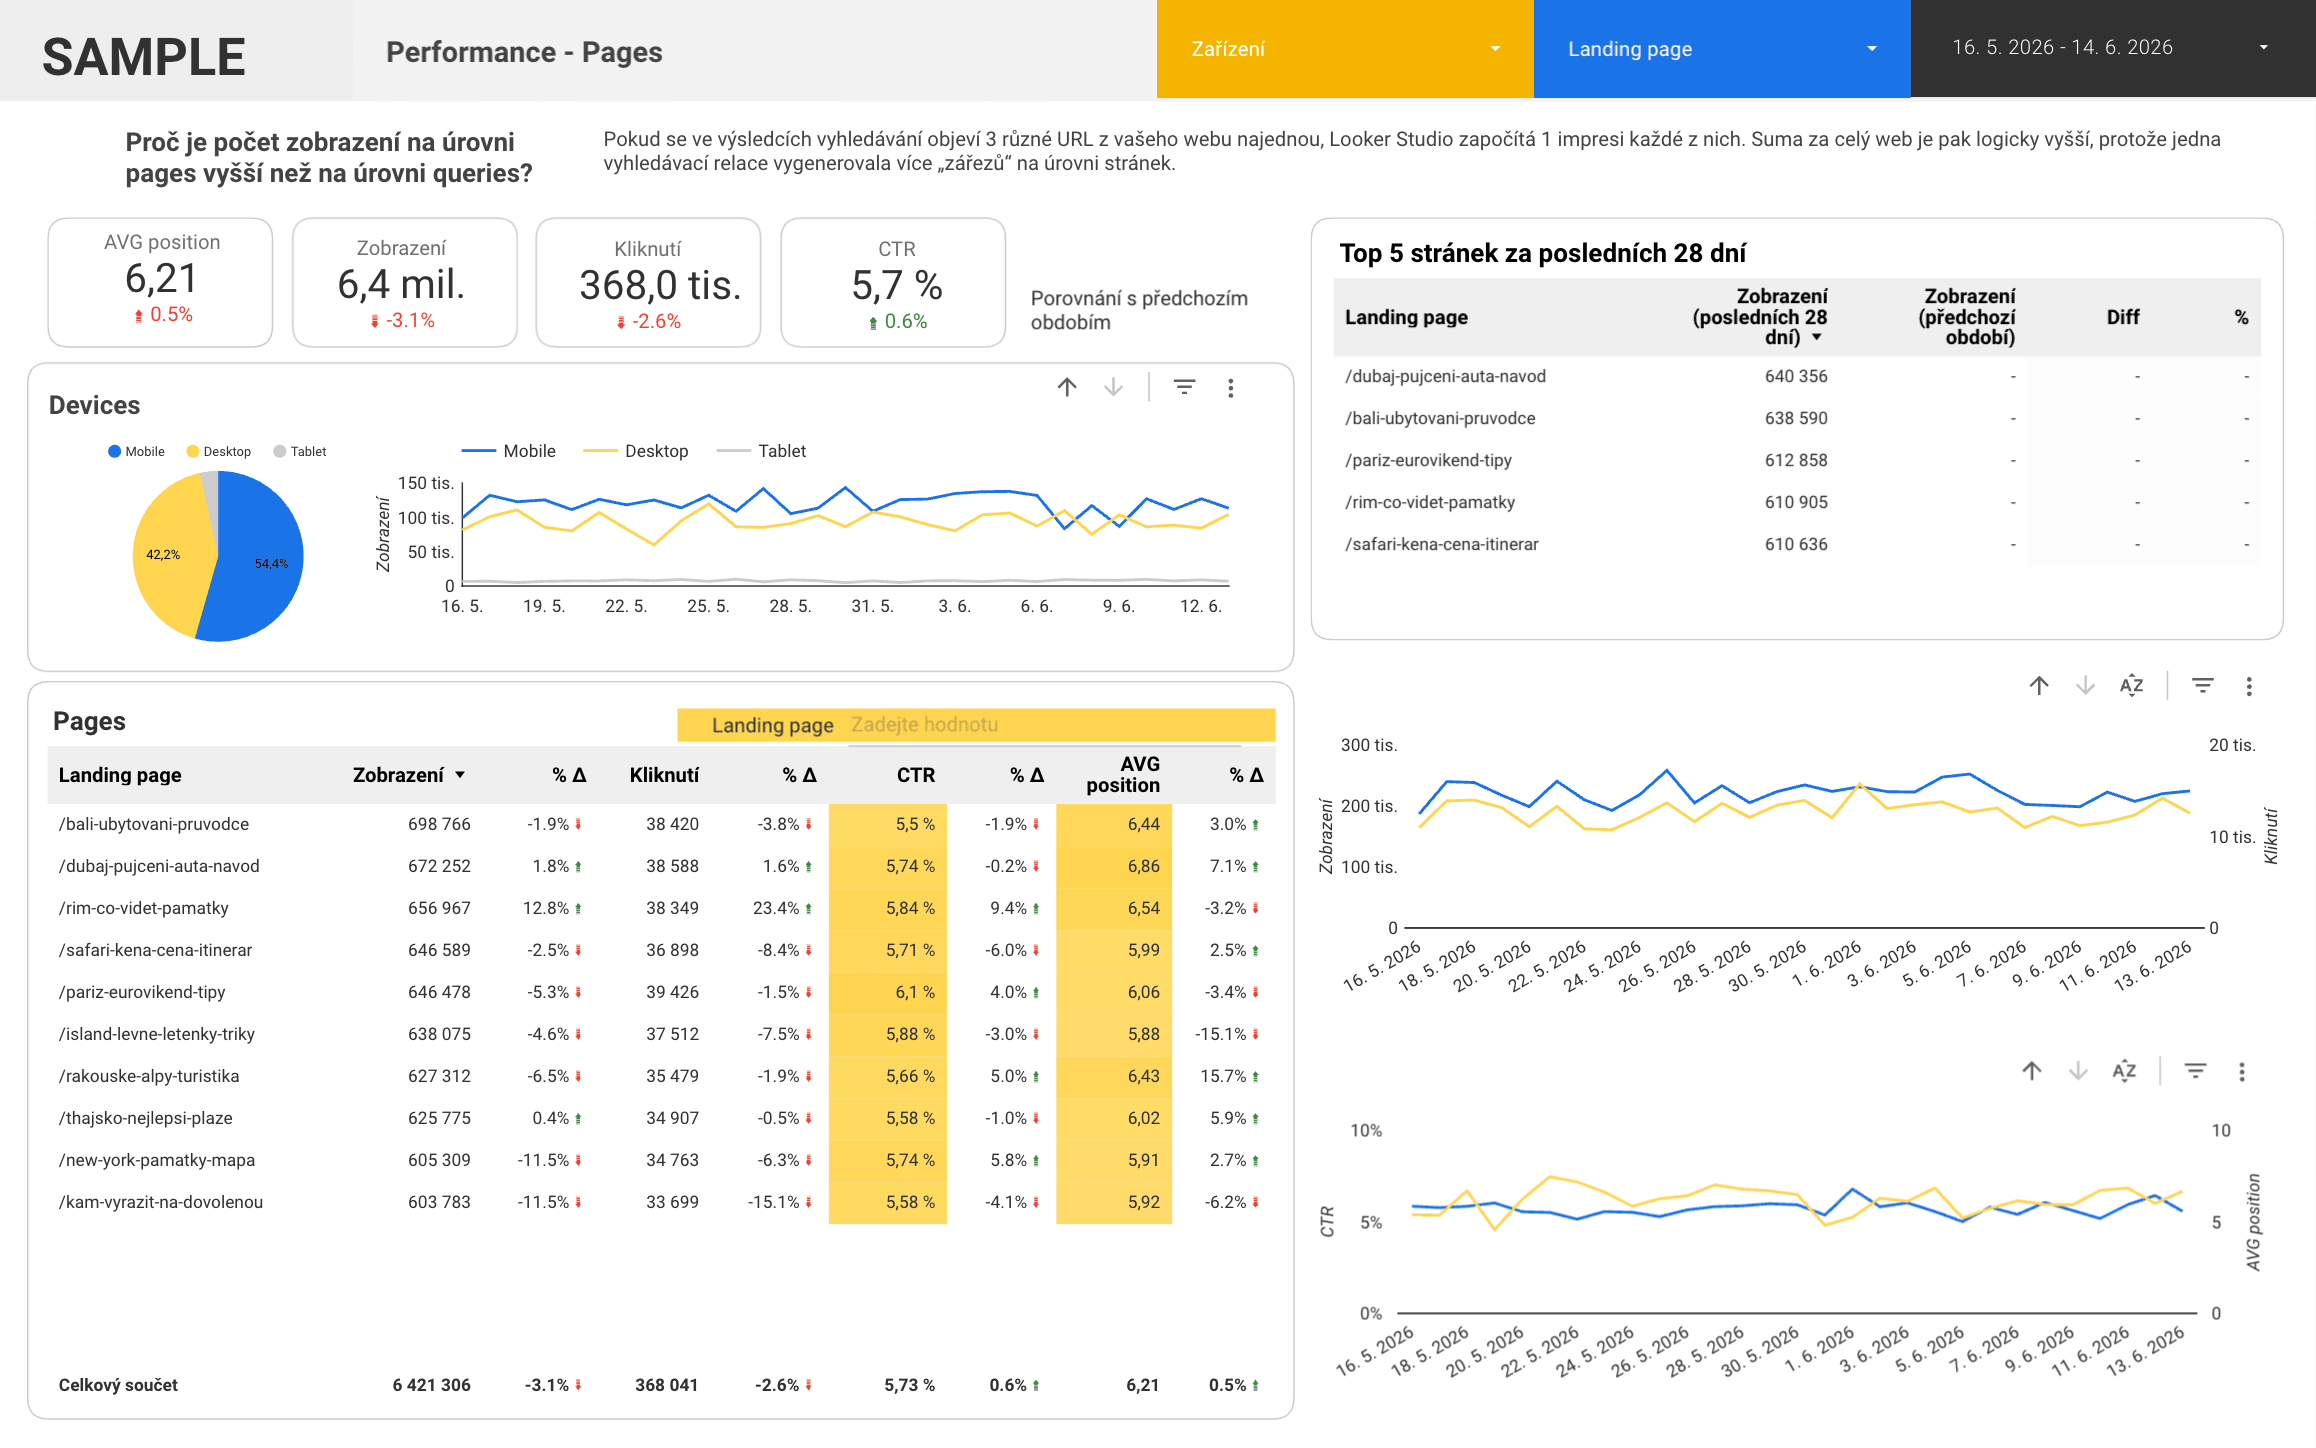Click /kam-vyrazit-na-dovolenou row in Pages table
Image resolution: width=2316 pixels, height=1448 pixels.
click(661, 1202)
